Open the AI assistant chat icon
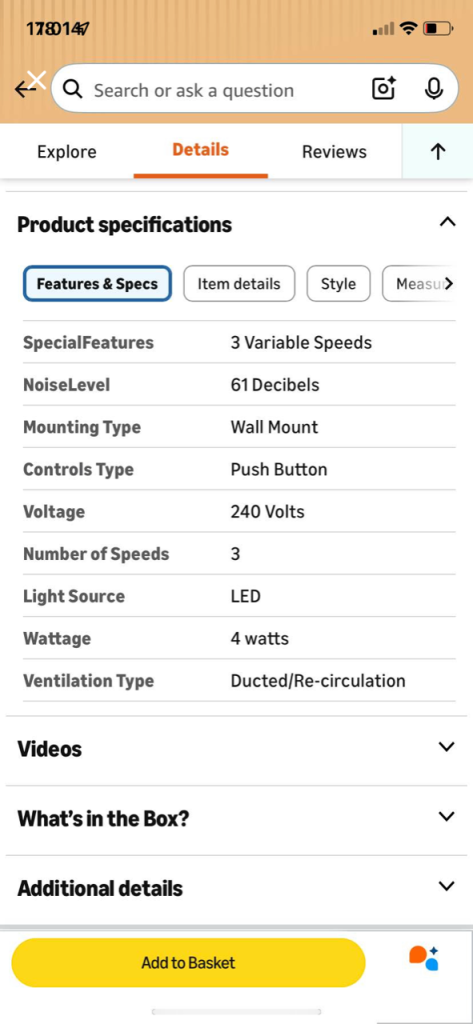 [424, 958]
